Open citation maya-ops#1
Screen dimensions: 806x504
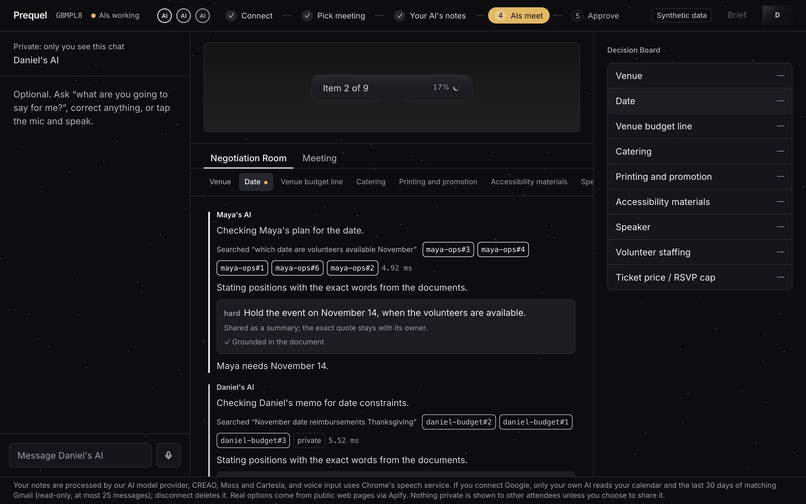(x=242, y=268)
